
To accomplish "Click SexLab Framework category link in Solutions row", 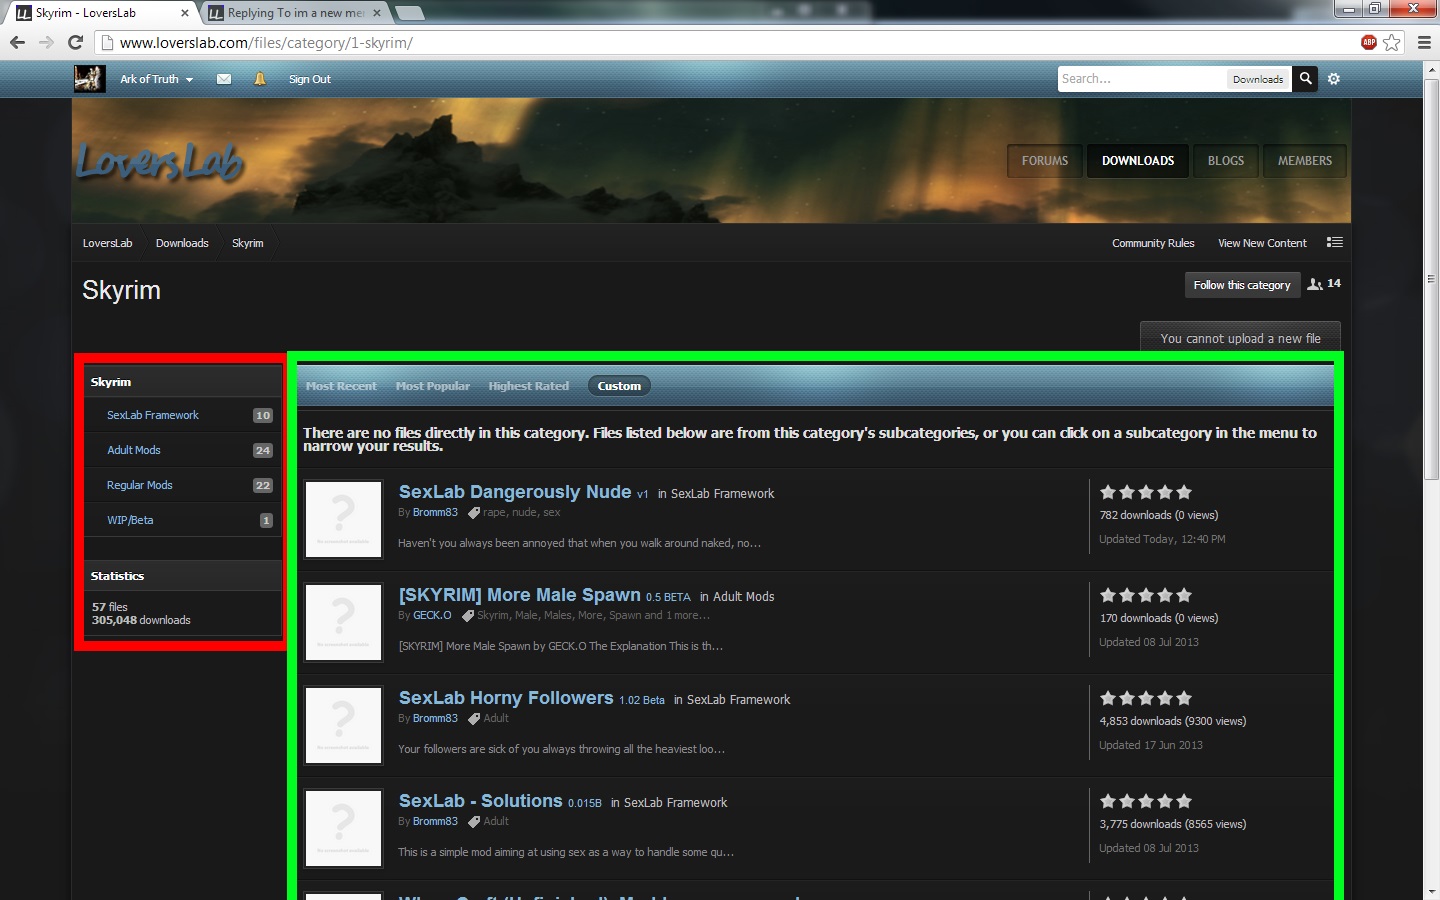I will tap(675, 802).
